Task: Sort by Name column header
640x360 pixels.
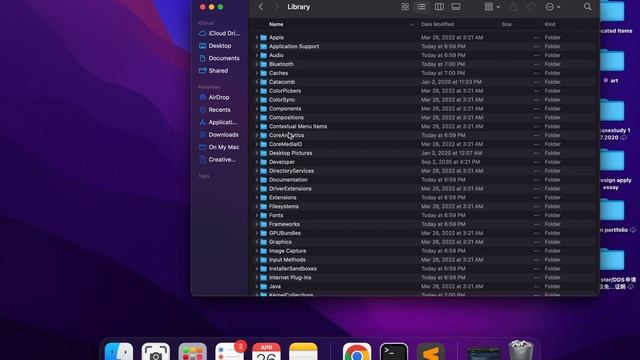Action: (x=276, y=24)
